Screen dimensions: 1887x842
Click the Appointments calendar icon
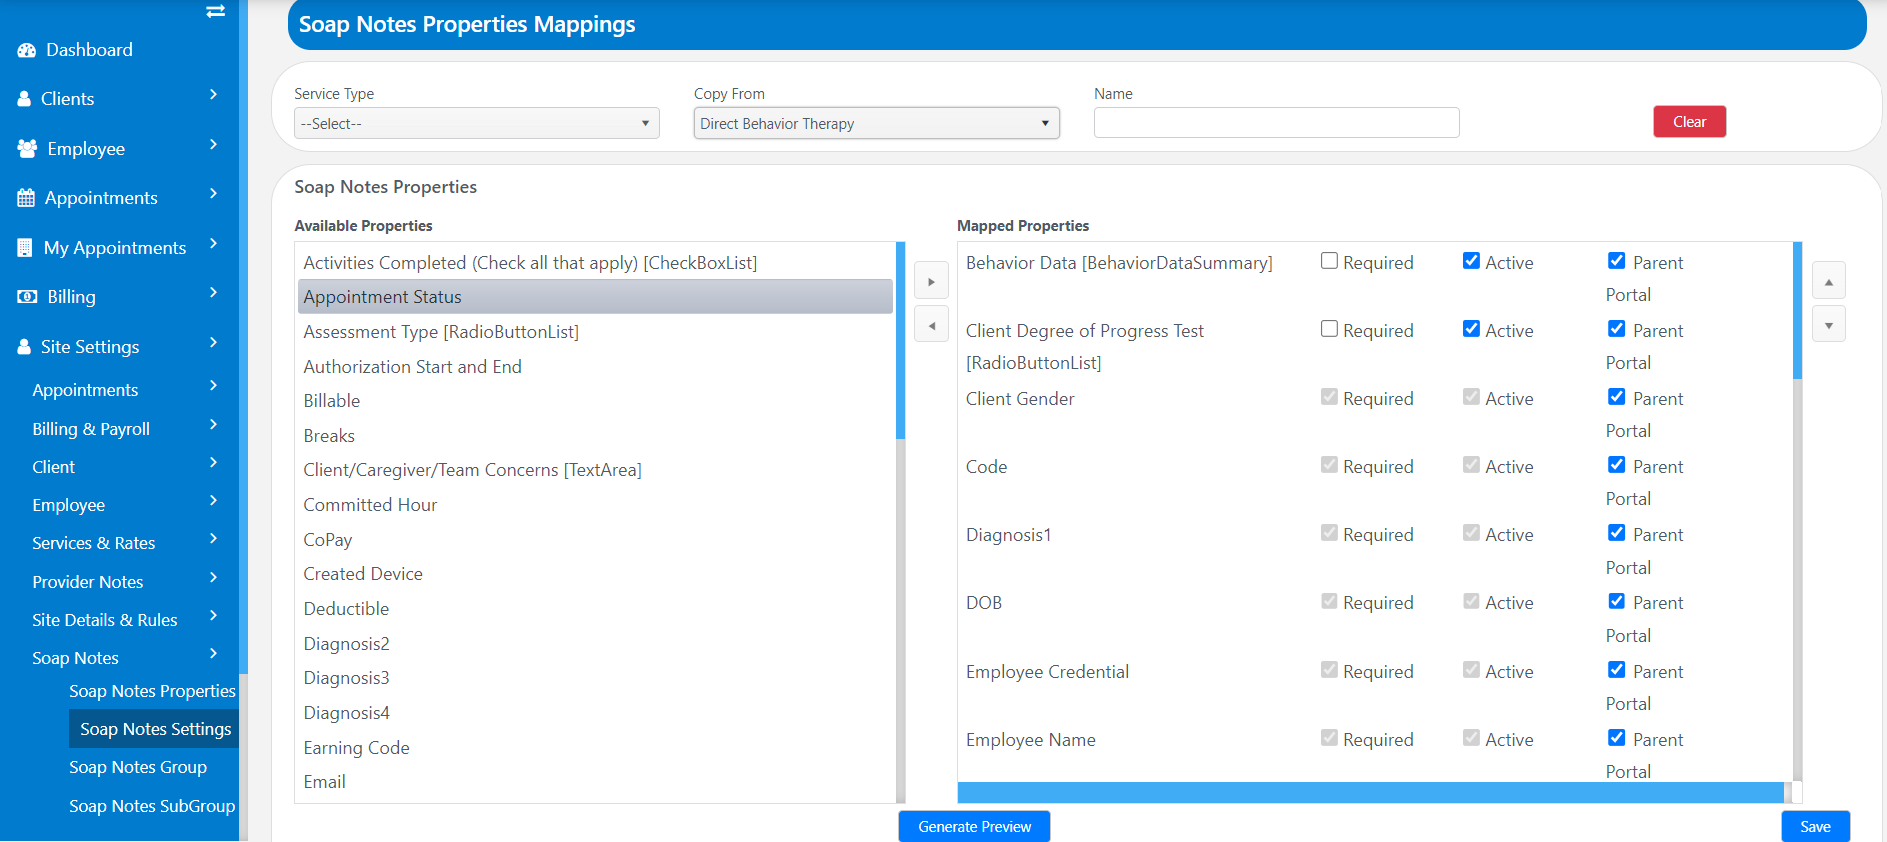click(26, 198)
